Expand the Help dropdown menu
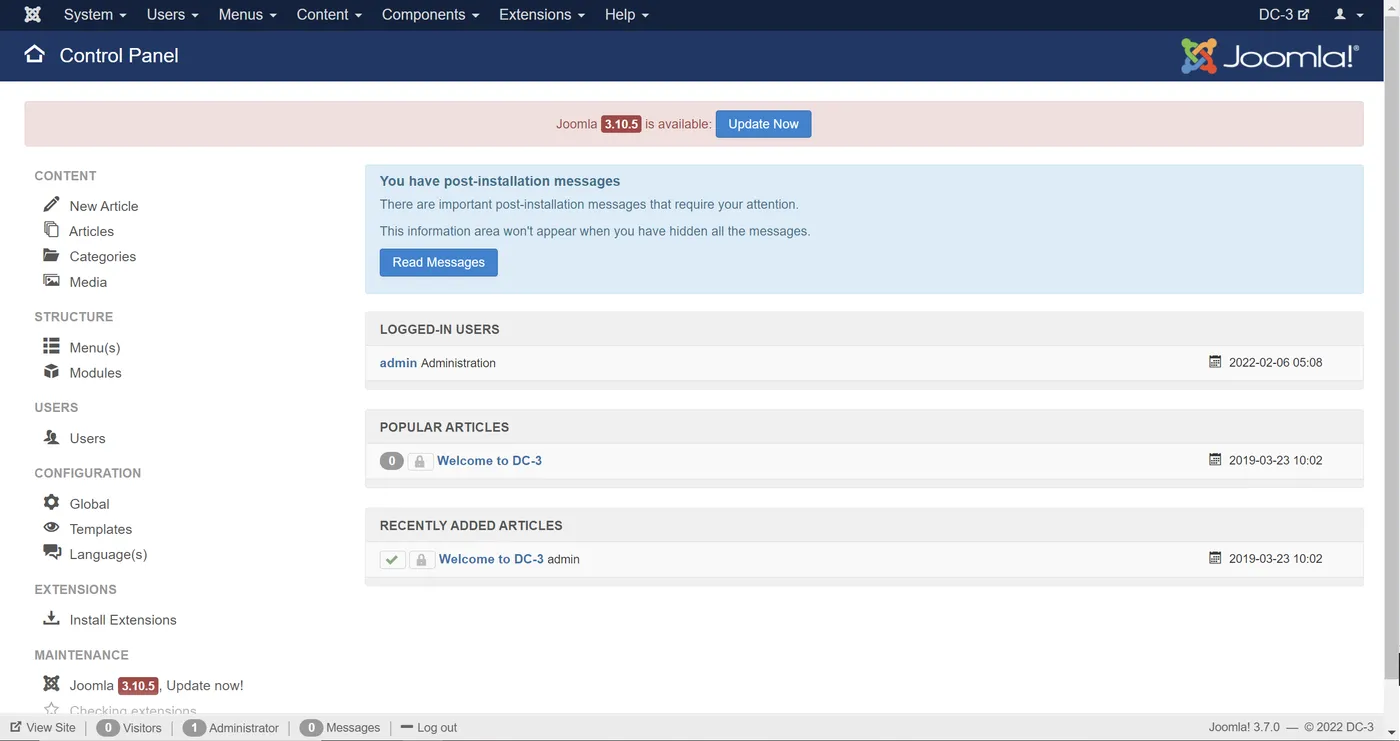The width and height of the screenshot is (1400, 741). (627, 14)
